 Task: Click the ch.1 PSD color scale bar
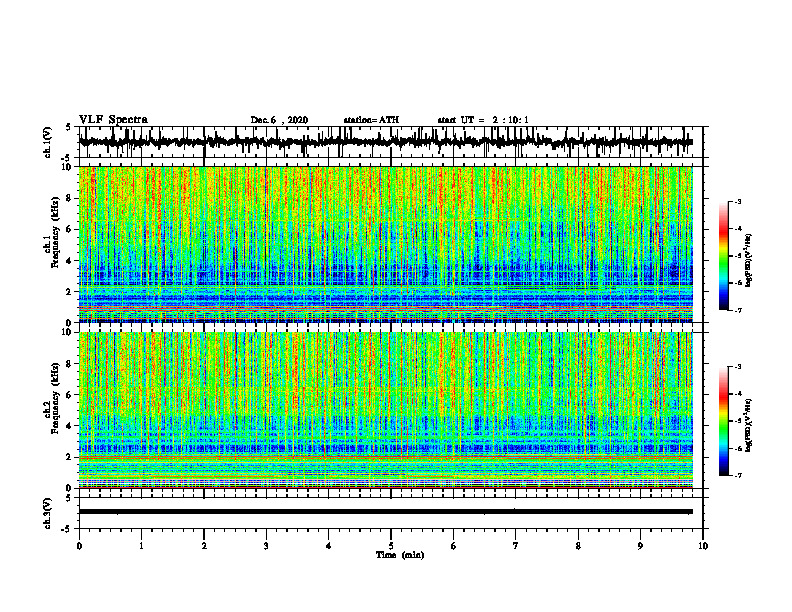pyautogui.click(x=724, y=256)
